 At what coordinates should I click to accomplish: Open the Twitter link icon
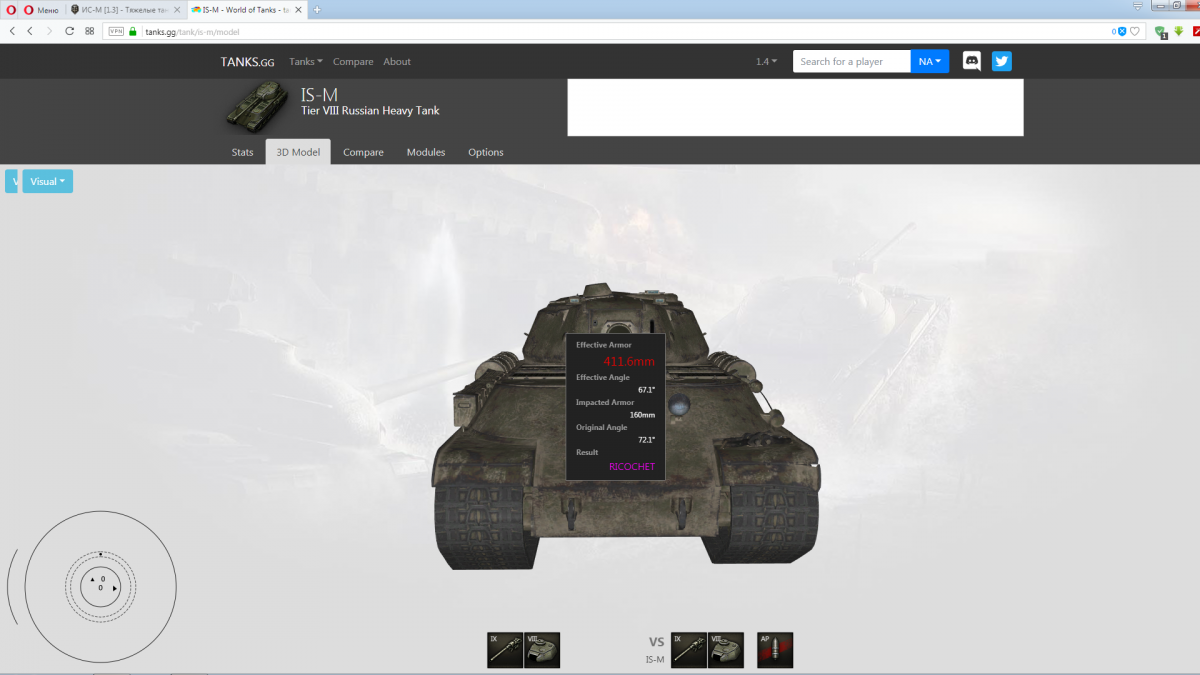pos(1002,61)
